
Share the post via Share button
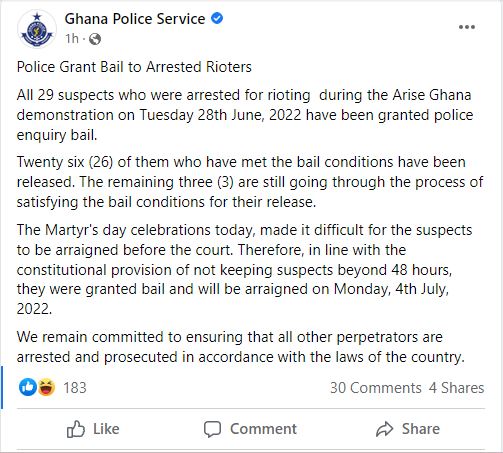click(x=408, y=429)
